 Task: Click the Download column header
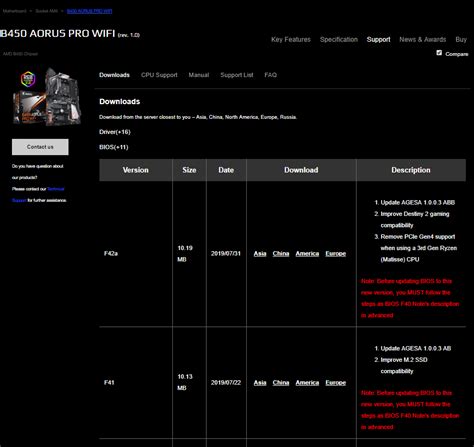pos(301,170)
